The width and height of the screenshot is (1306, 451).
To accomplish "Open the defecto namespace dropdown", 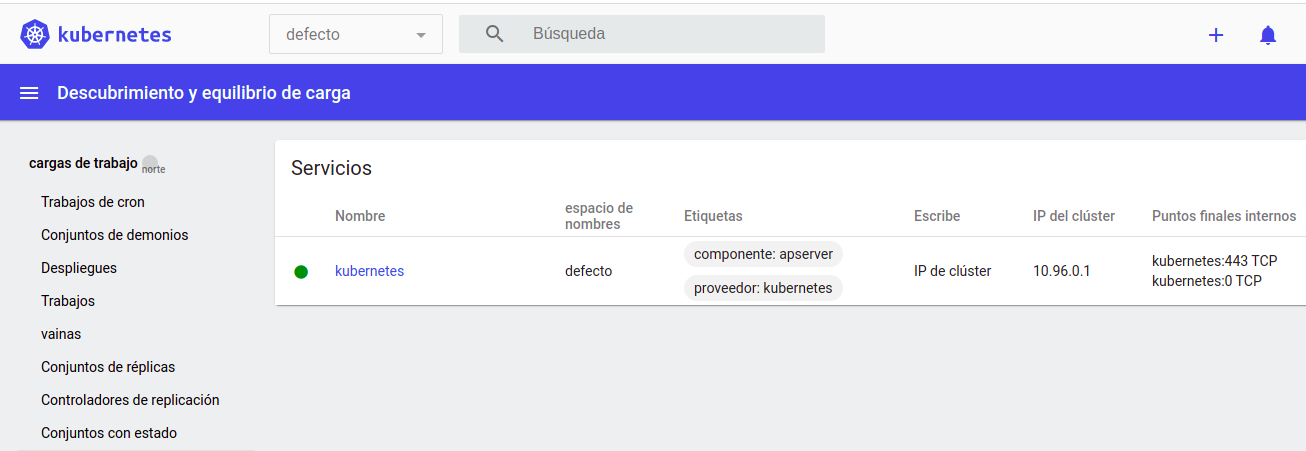I will (355, 34).
